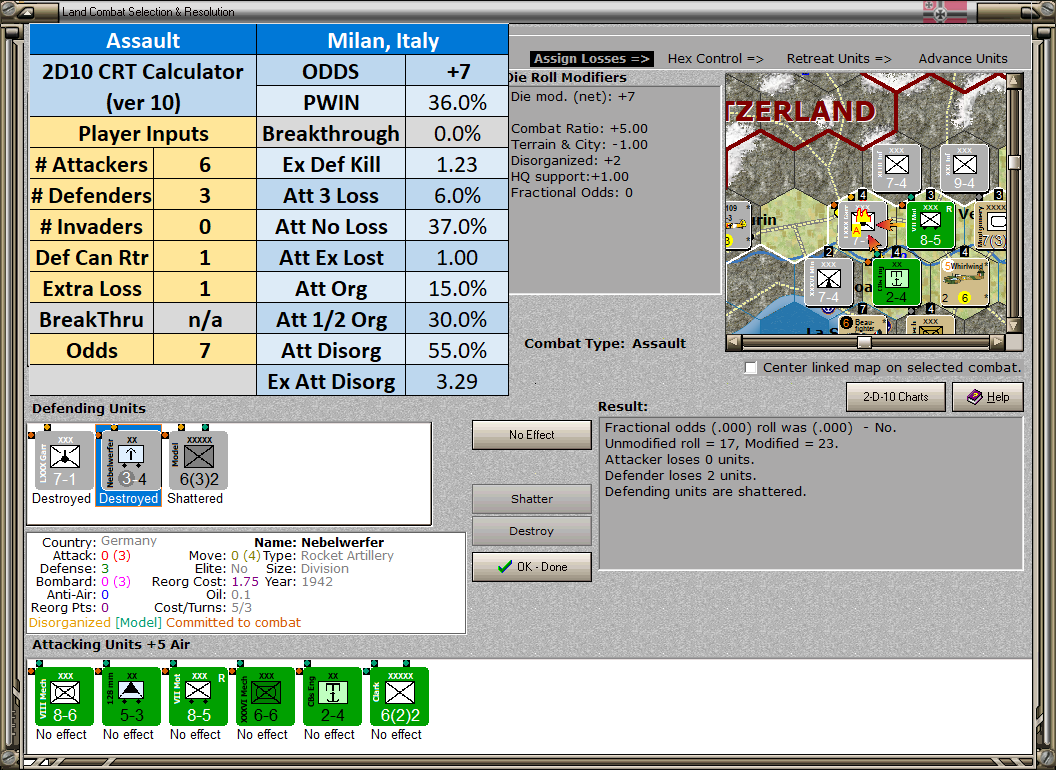Viewport: 1056px width, 770px height.
Task: Click the "Unmodified roll = 17" result line
Action: (721, 443)
